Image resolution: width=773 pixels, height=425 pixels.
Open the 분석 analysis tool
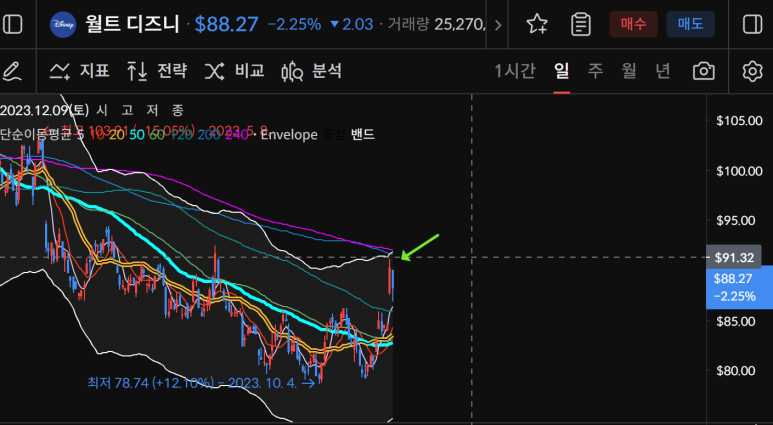click(311, 71)
